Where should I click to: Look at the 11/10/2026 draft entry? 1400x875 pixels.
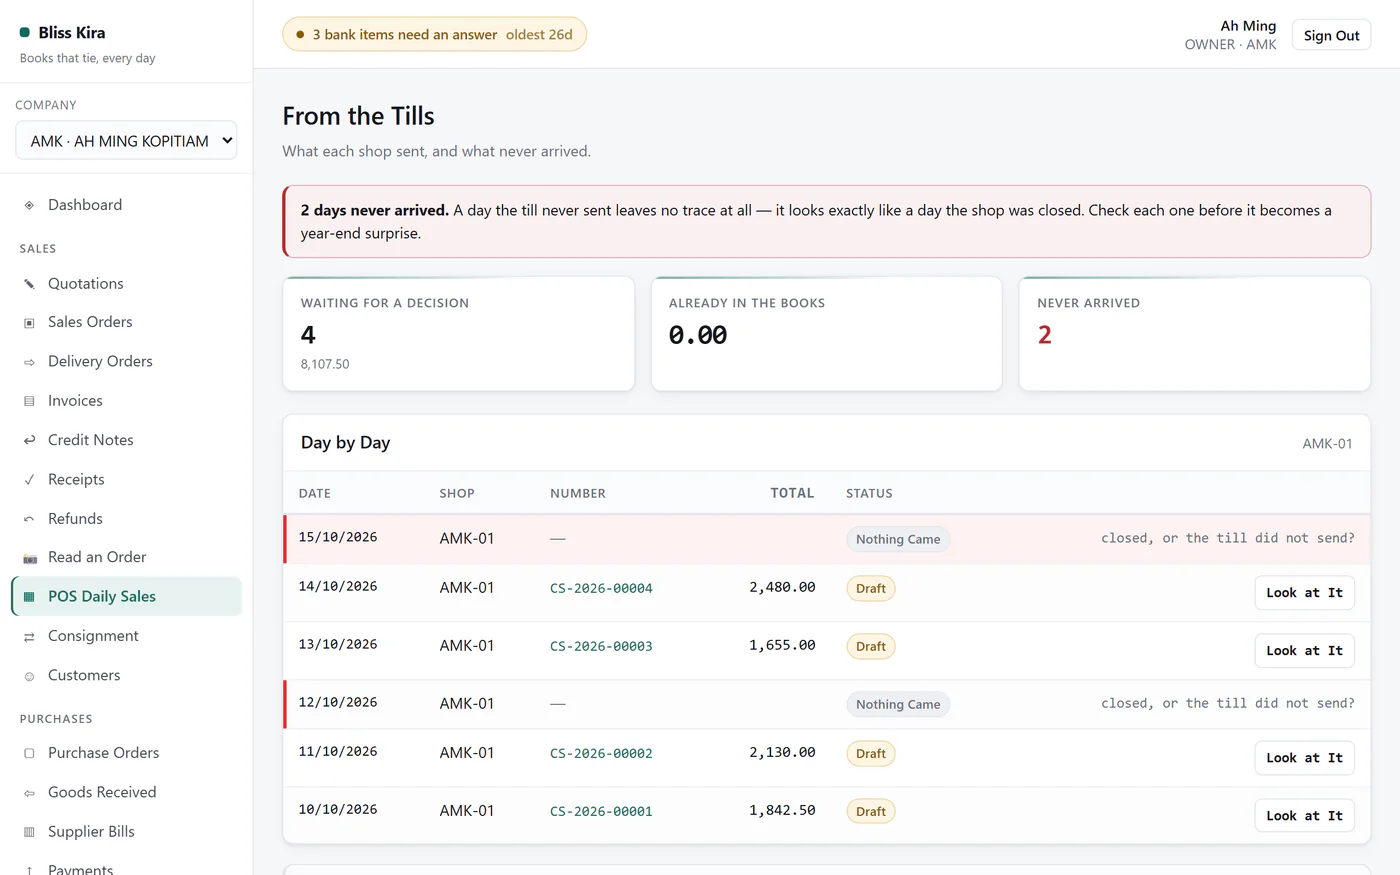pos(1305,758)
